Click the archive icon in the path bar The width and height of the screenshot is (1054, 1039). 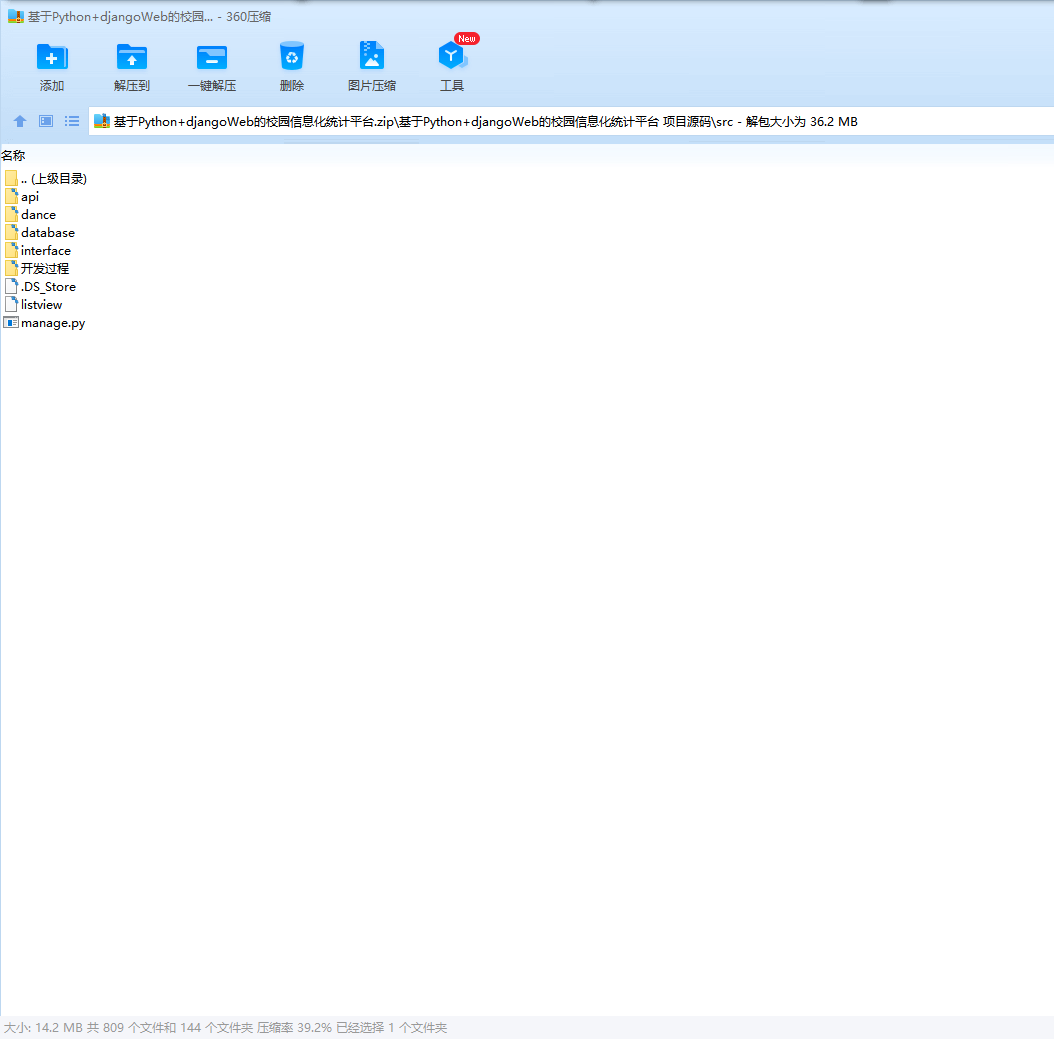tap(102, 121)
